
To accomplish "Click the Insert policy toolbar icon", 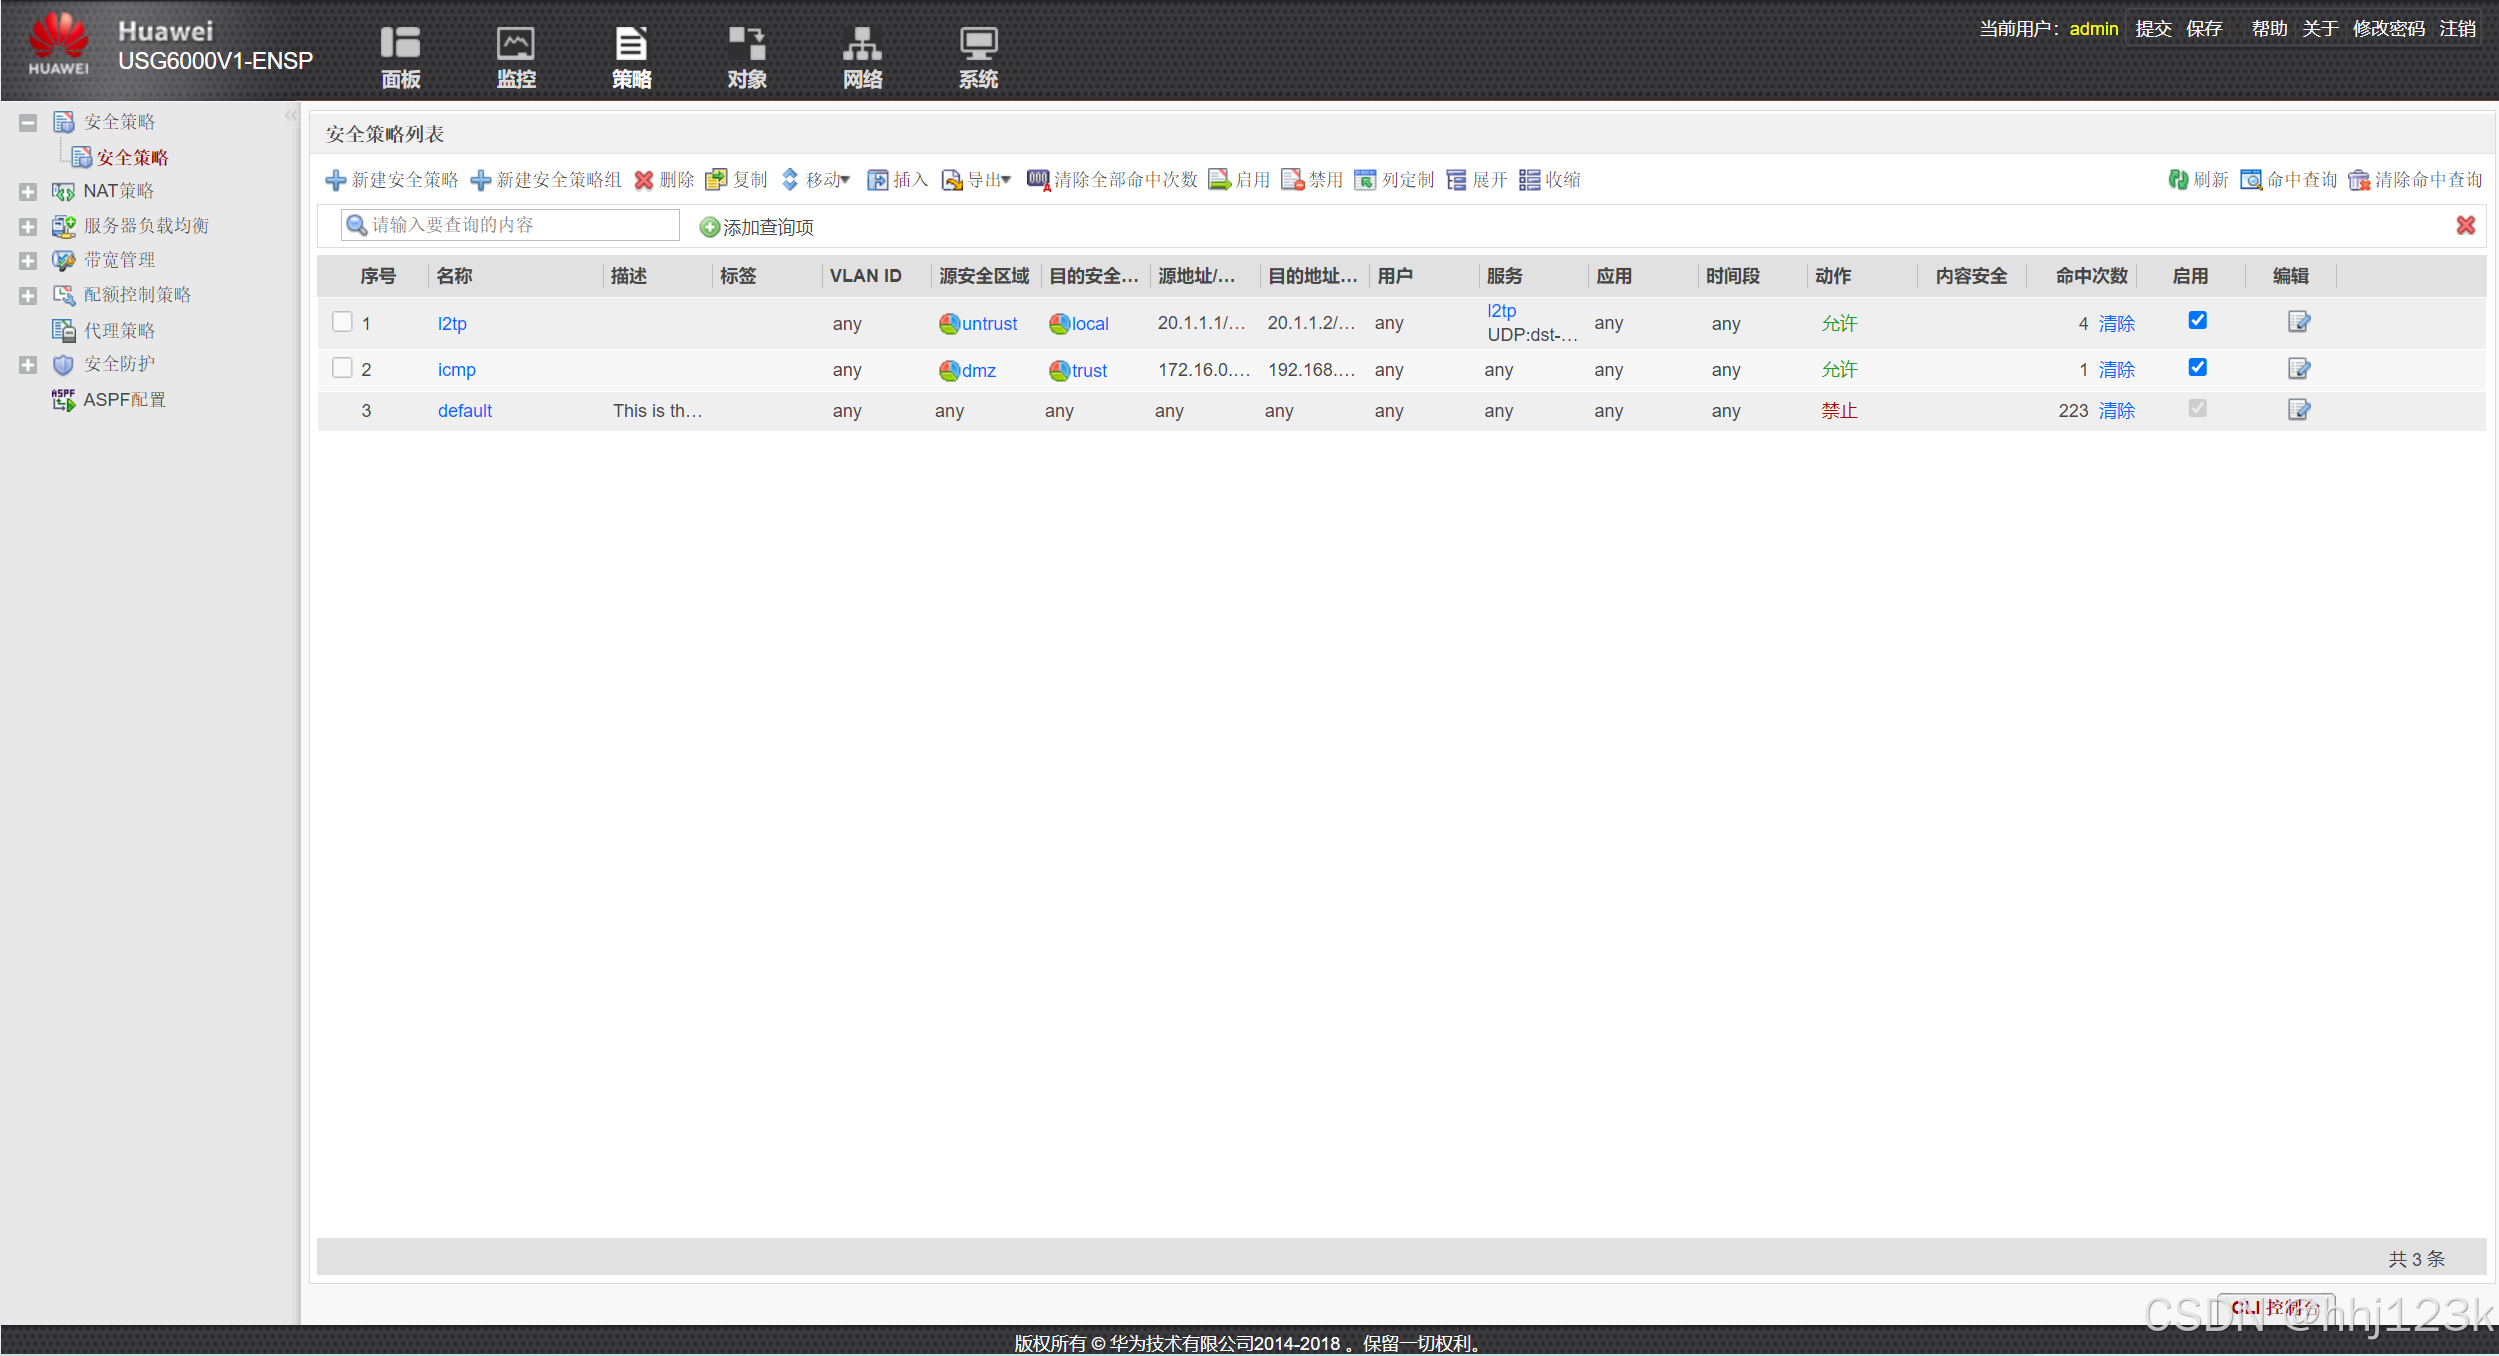I will click(877, 180).
